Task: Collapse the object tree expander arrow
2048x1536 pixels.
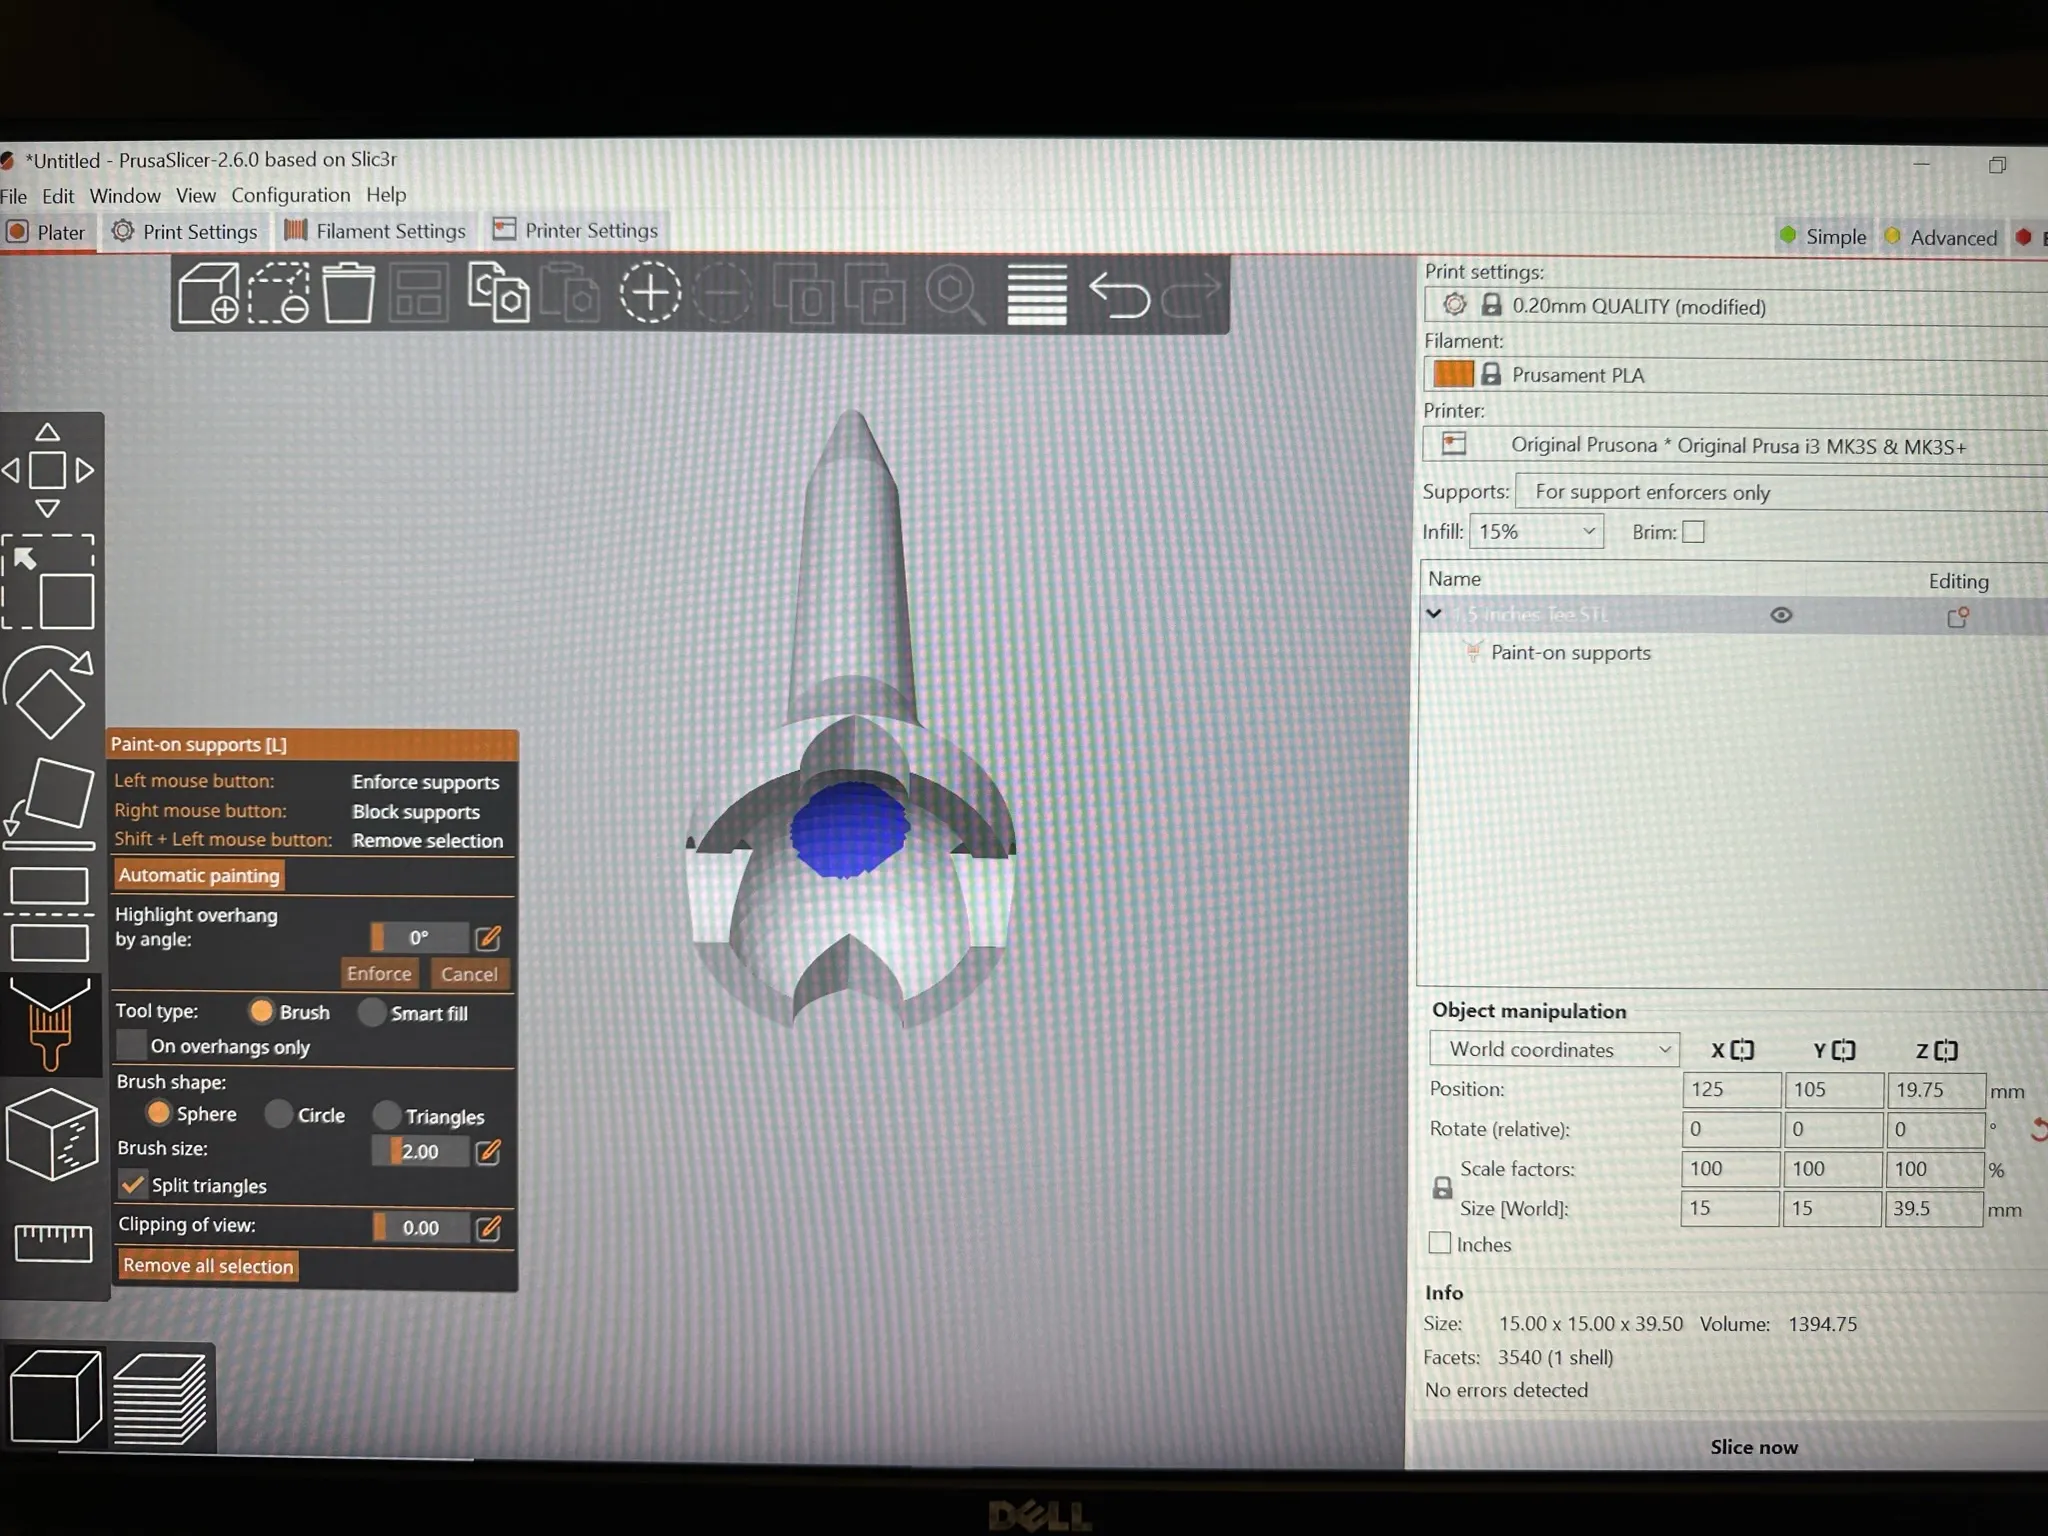Action: pos(1434,614)
